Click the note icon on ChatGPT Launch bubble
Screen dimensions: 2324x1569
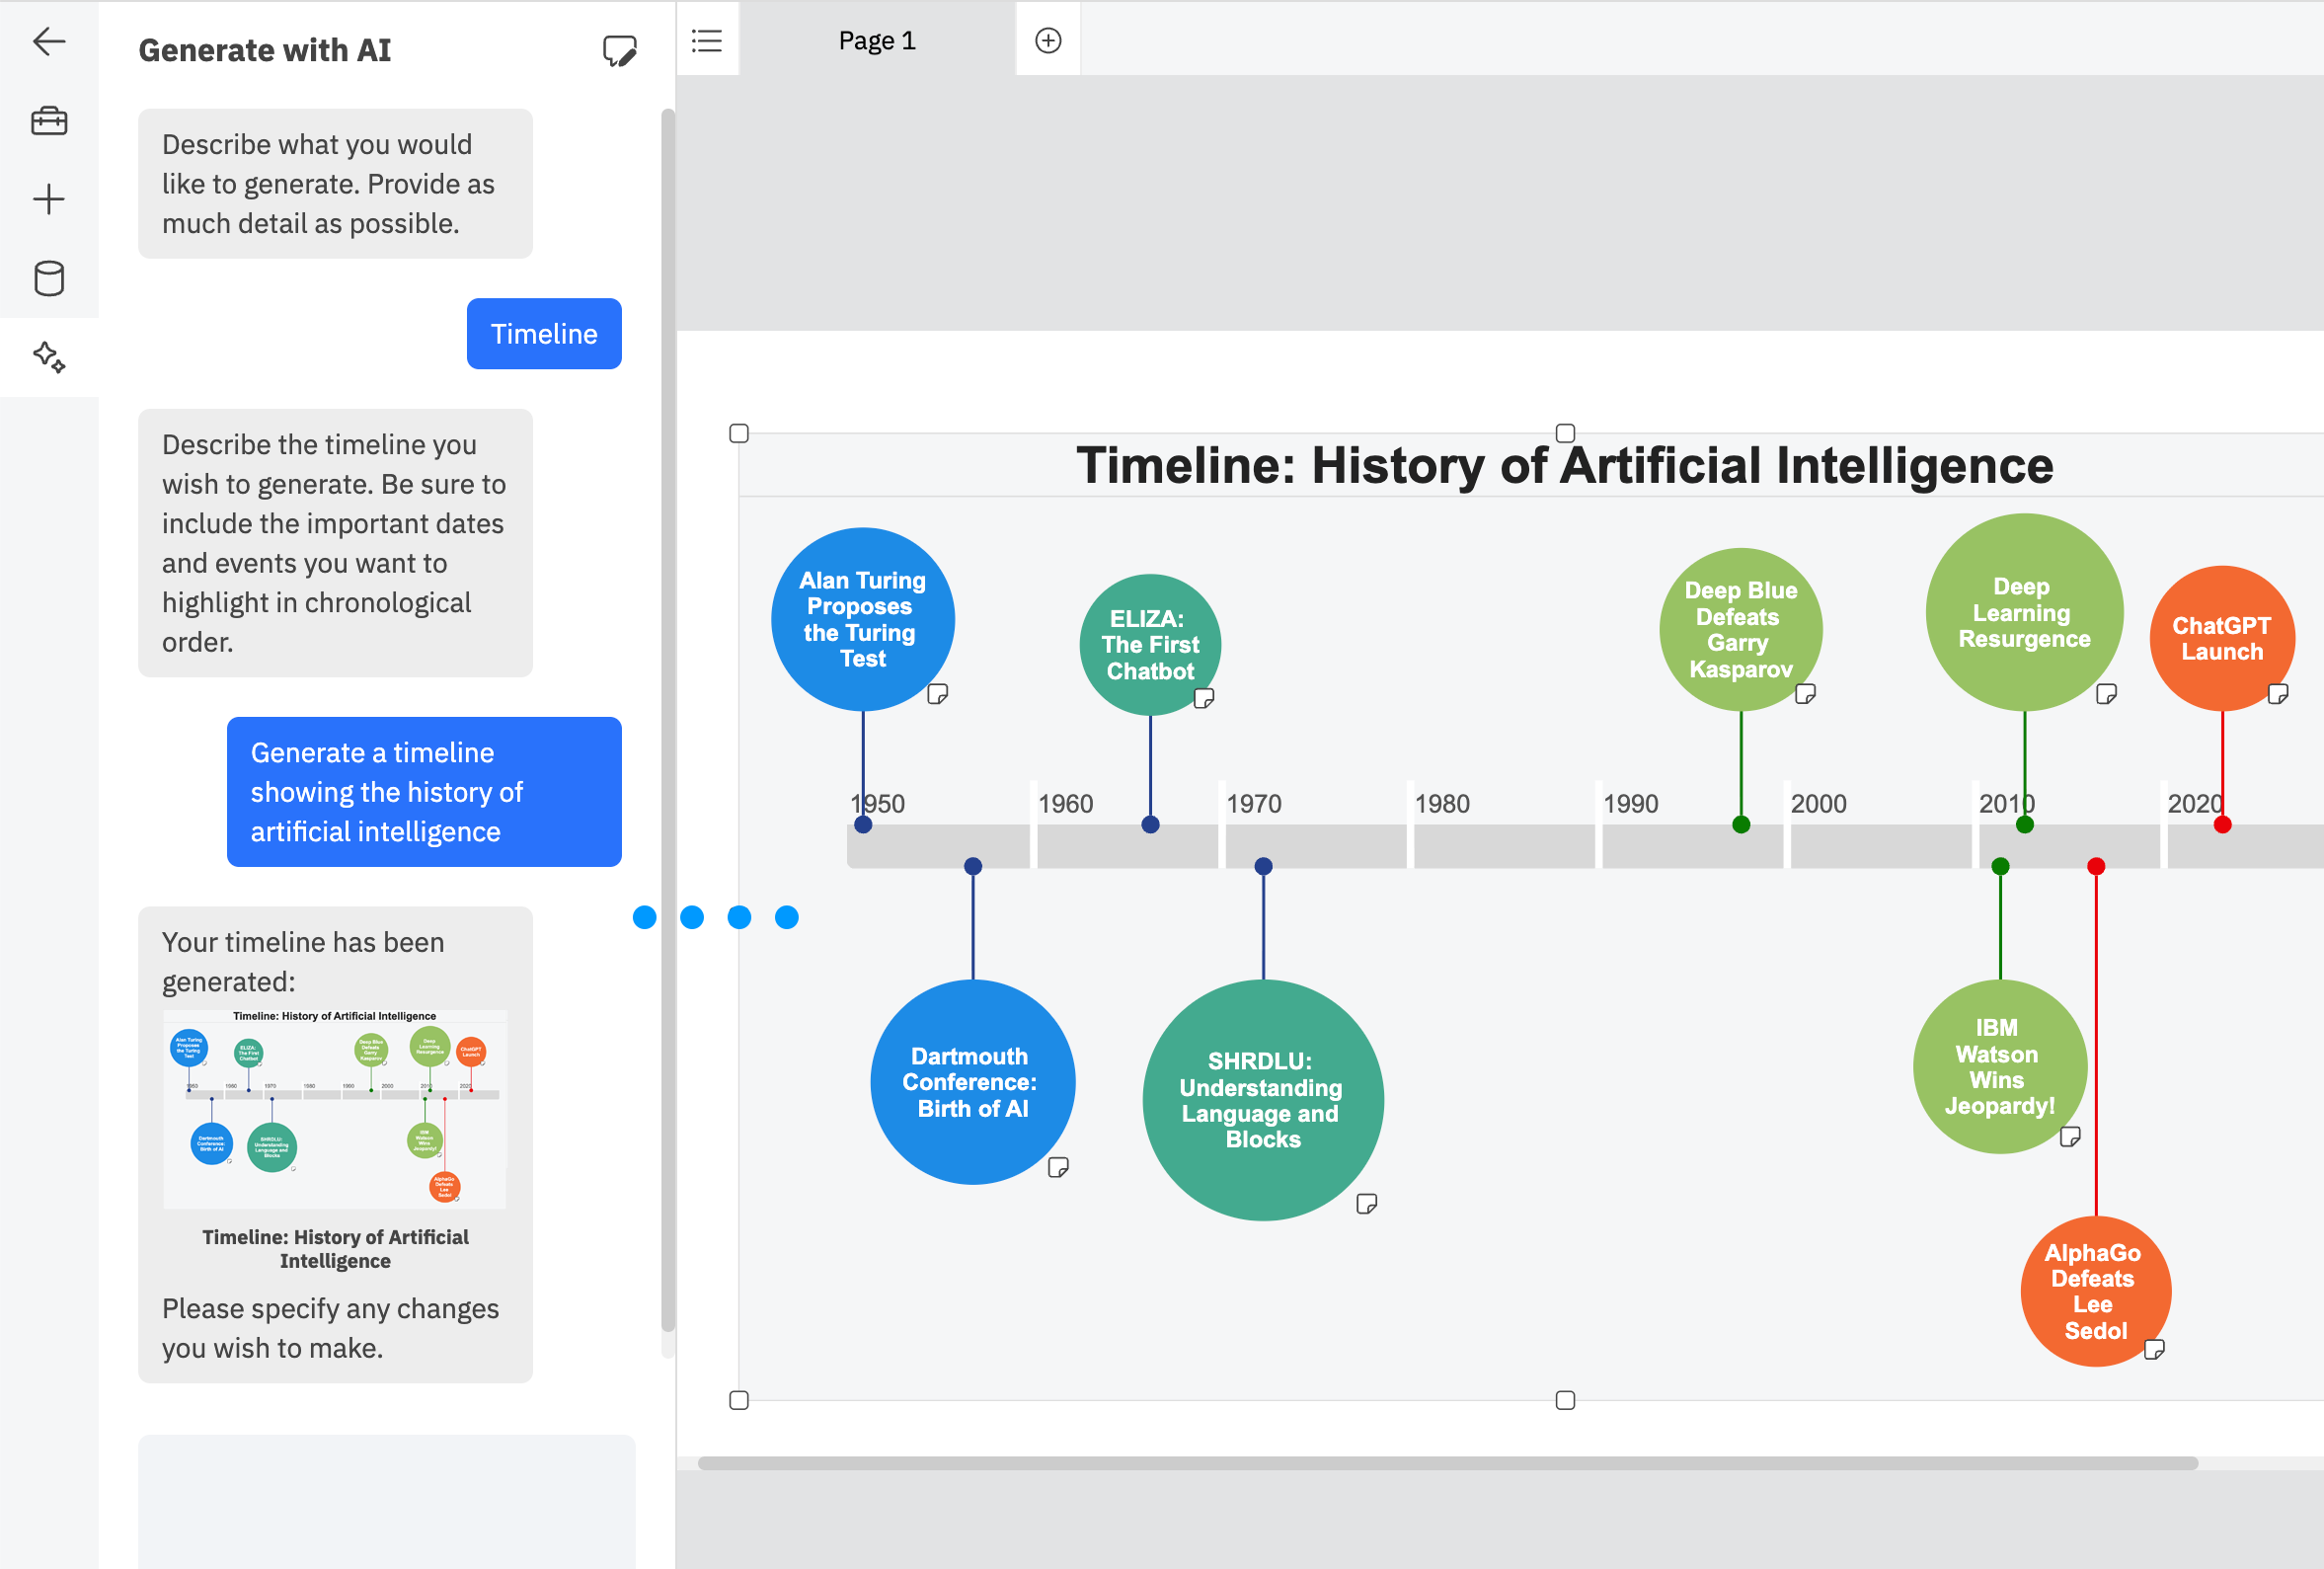(2278, 694)
